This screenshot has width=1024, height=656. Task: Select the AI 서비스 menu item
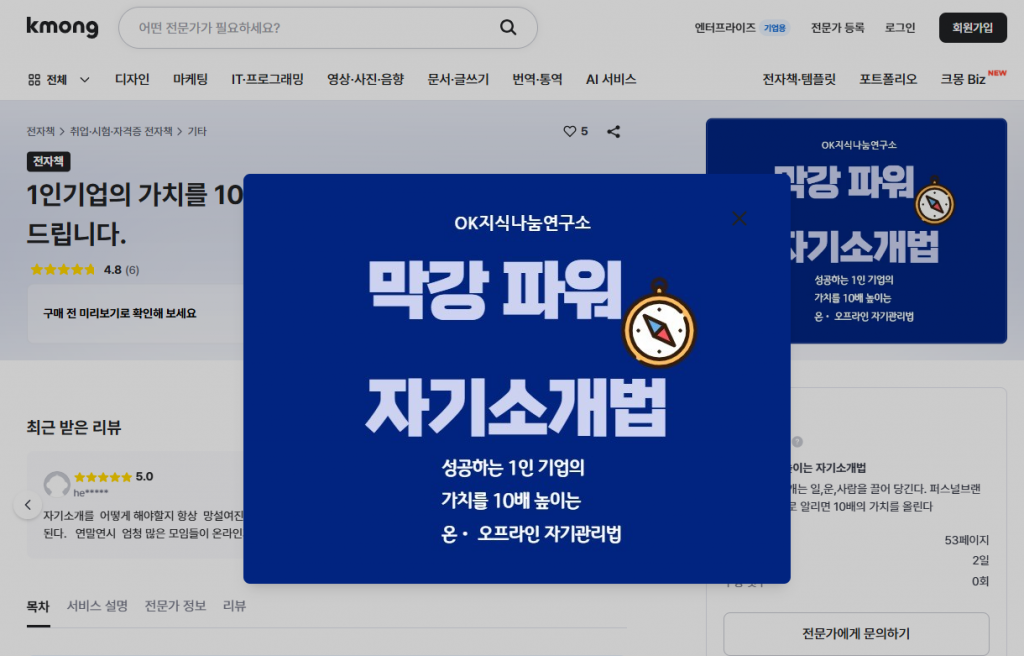coord(611,79)
